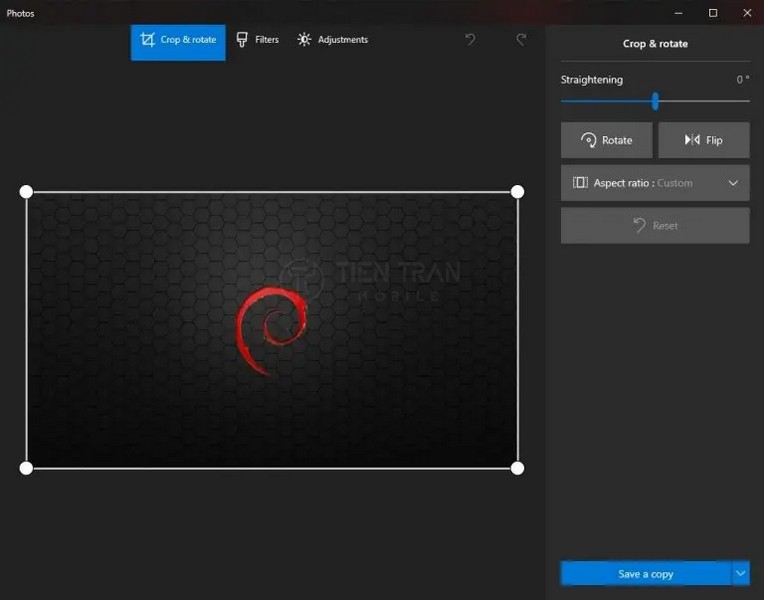Click Save a copy
This screenshot has height=600, width=764.
click(x=645, y=573)
